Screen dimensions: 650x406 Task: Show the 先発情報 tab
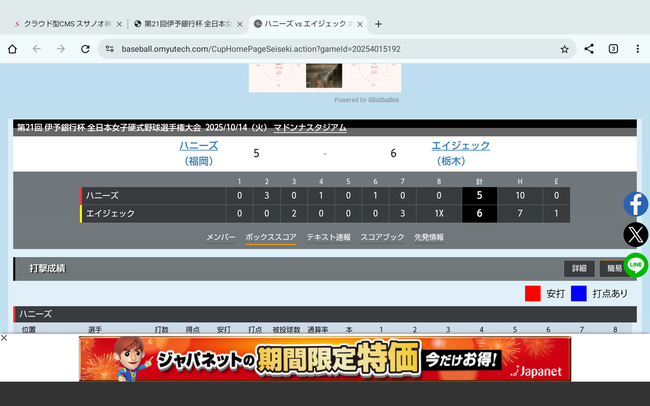click(x=429, y=237)
